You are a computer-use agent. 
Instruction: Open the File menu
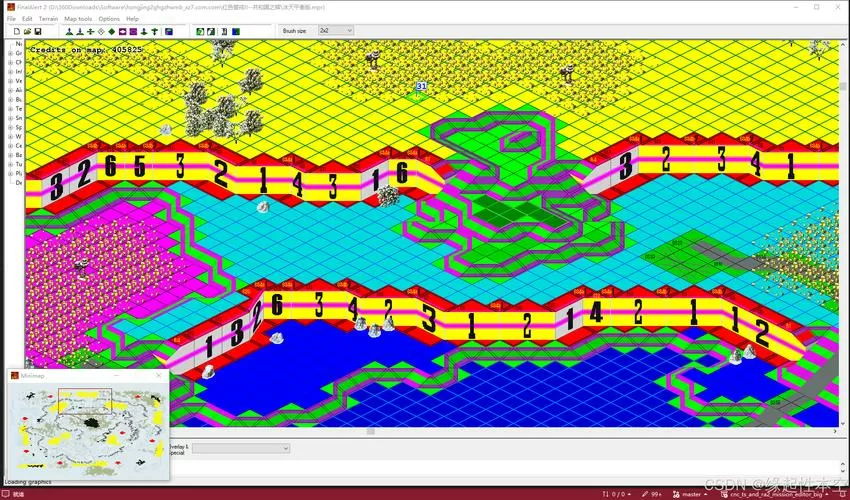(x=11, y=19)
